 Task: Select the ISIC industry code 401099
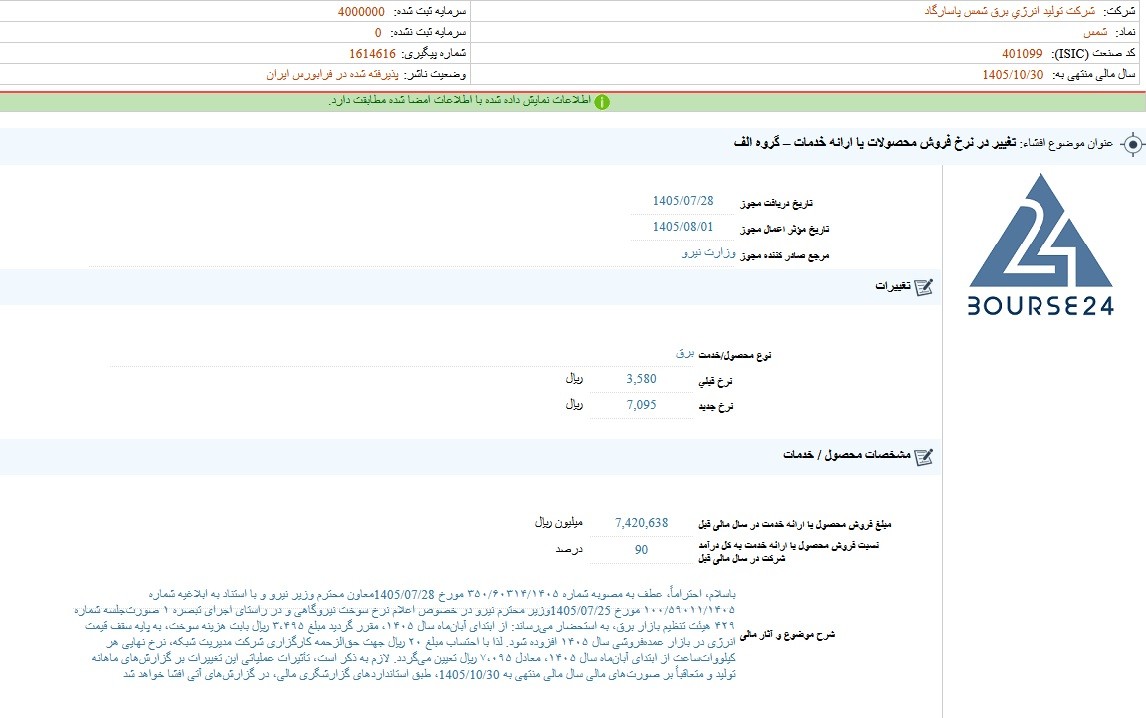pos(1022,53)
